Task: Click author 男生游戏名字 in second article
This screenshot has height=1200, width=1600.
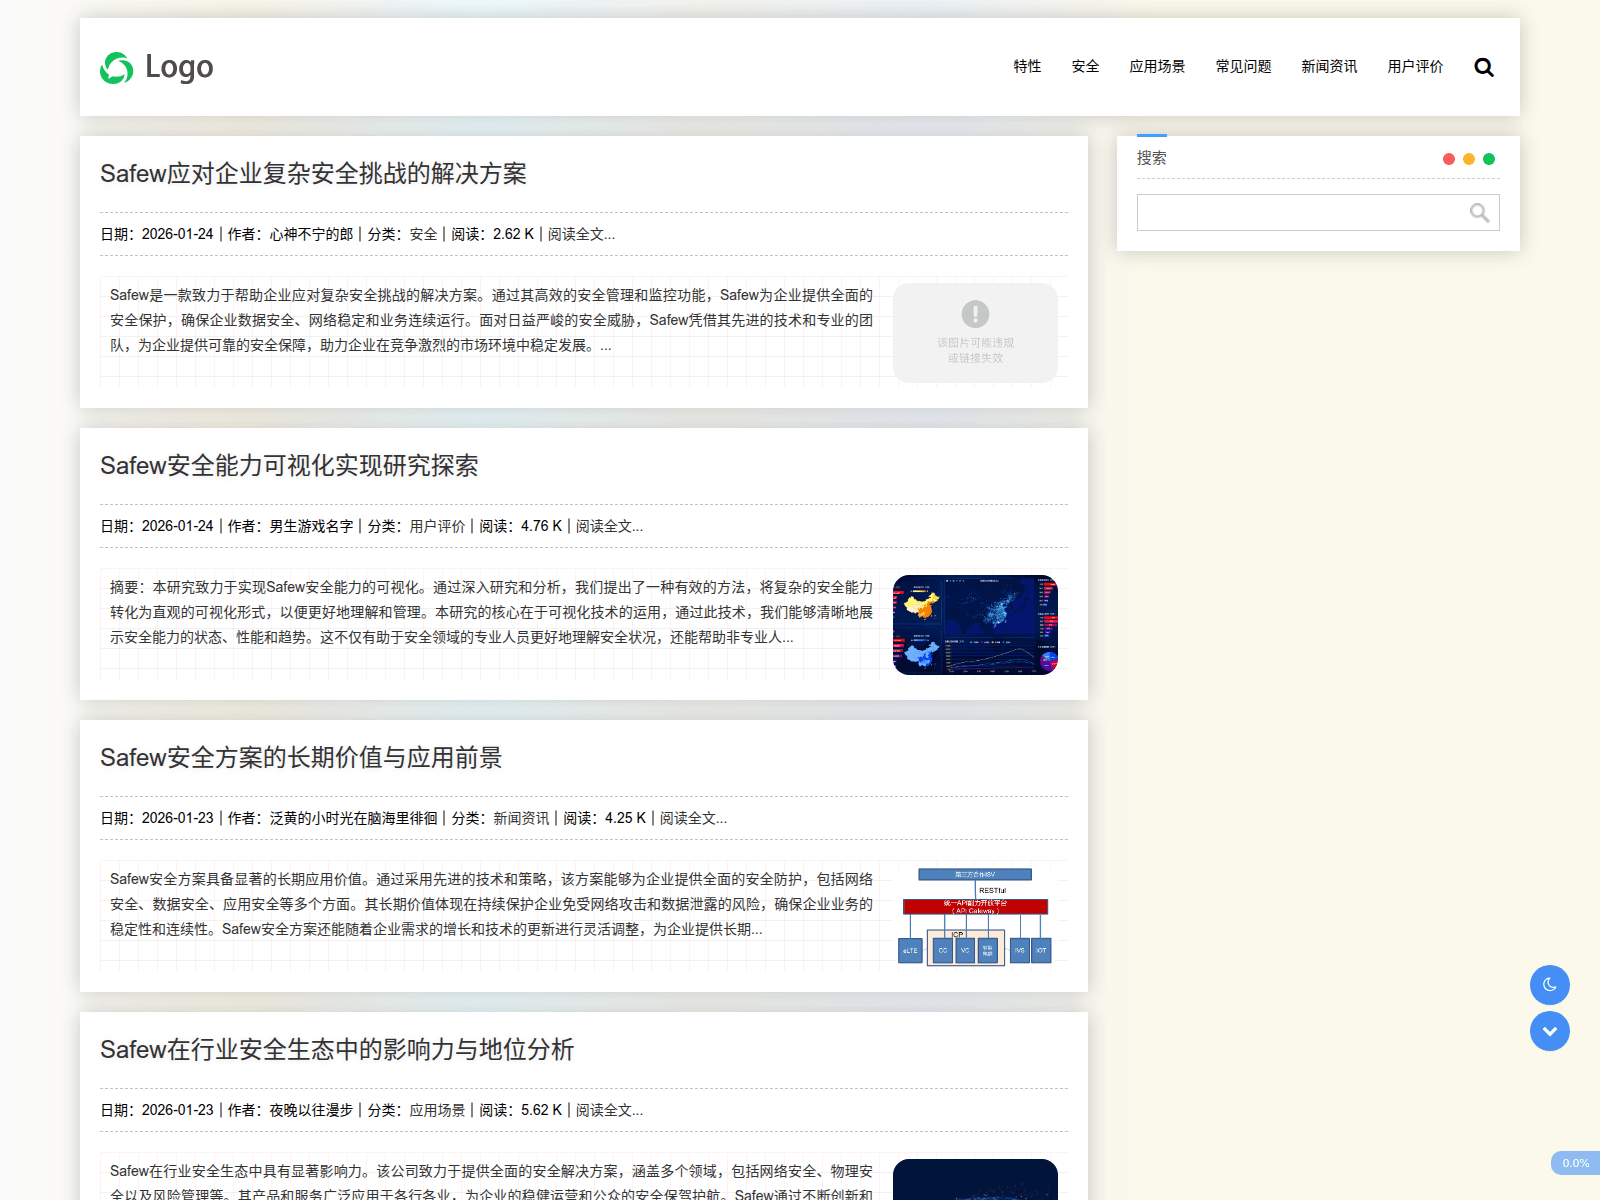Action: 311,526
